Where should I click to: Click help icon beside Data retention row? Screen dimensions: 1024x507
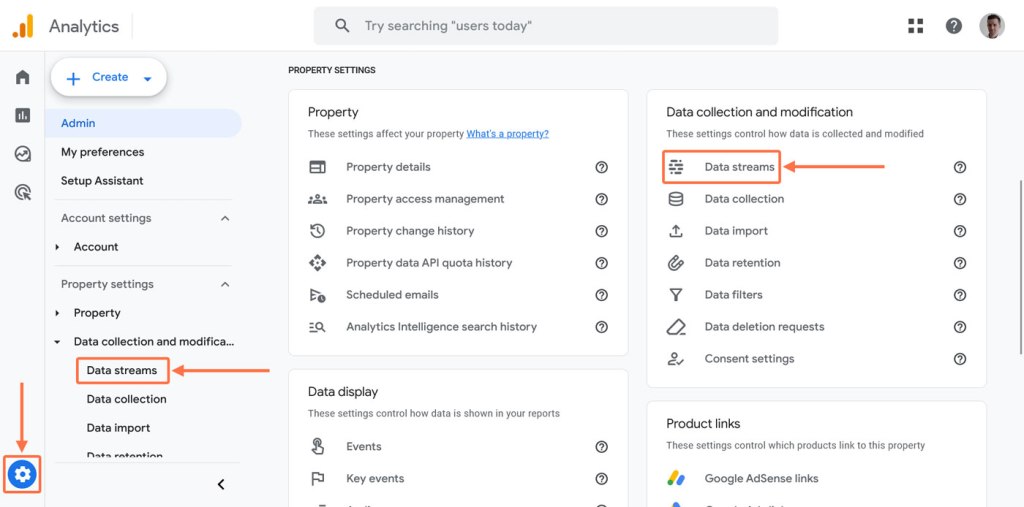[959, 263]
